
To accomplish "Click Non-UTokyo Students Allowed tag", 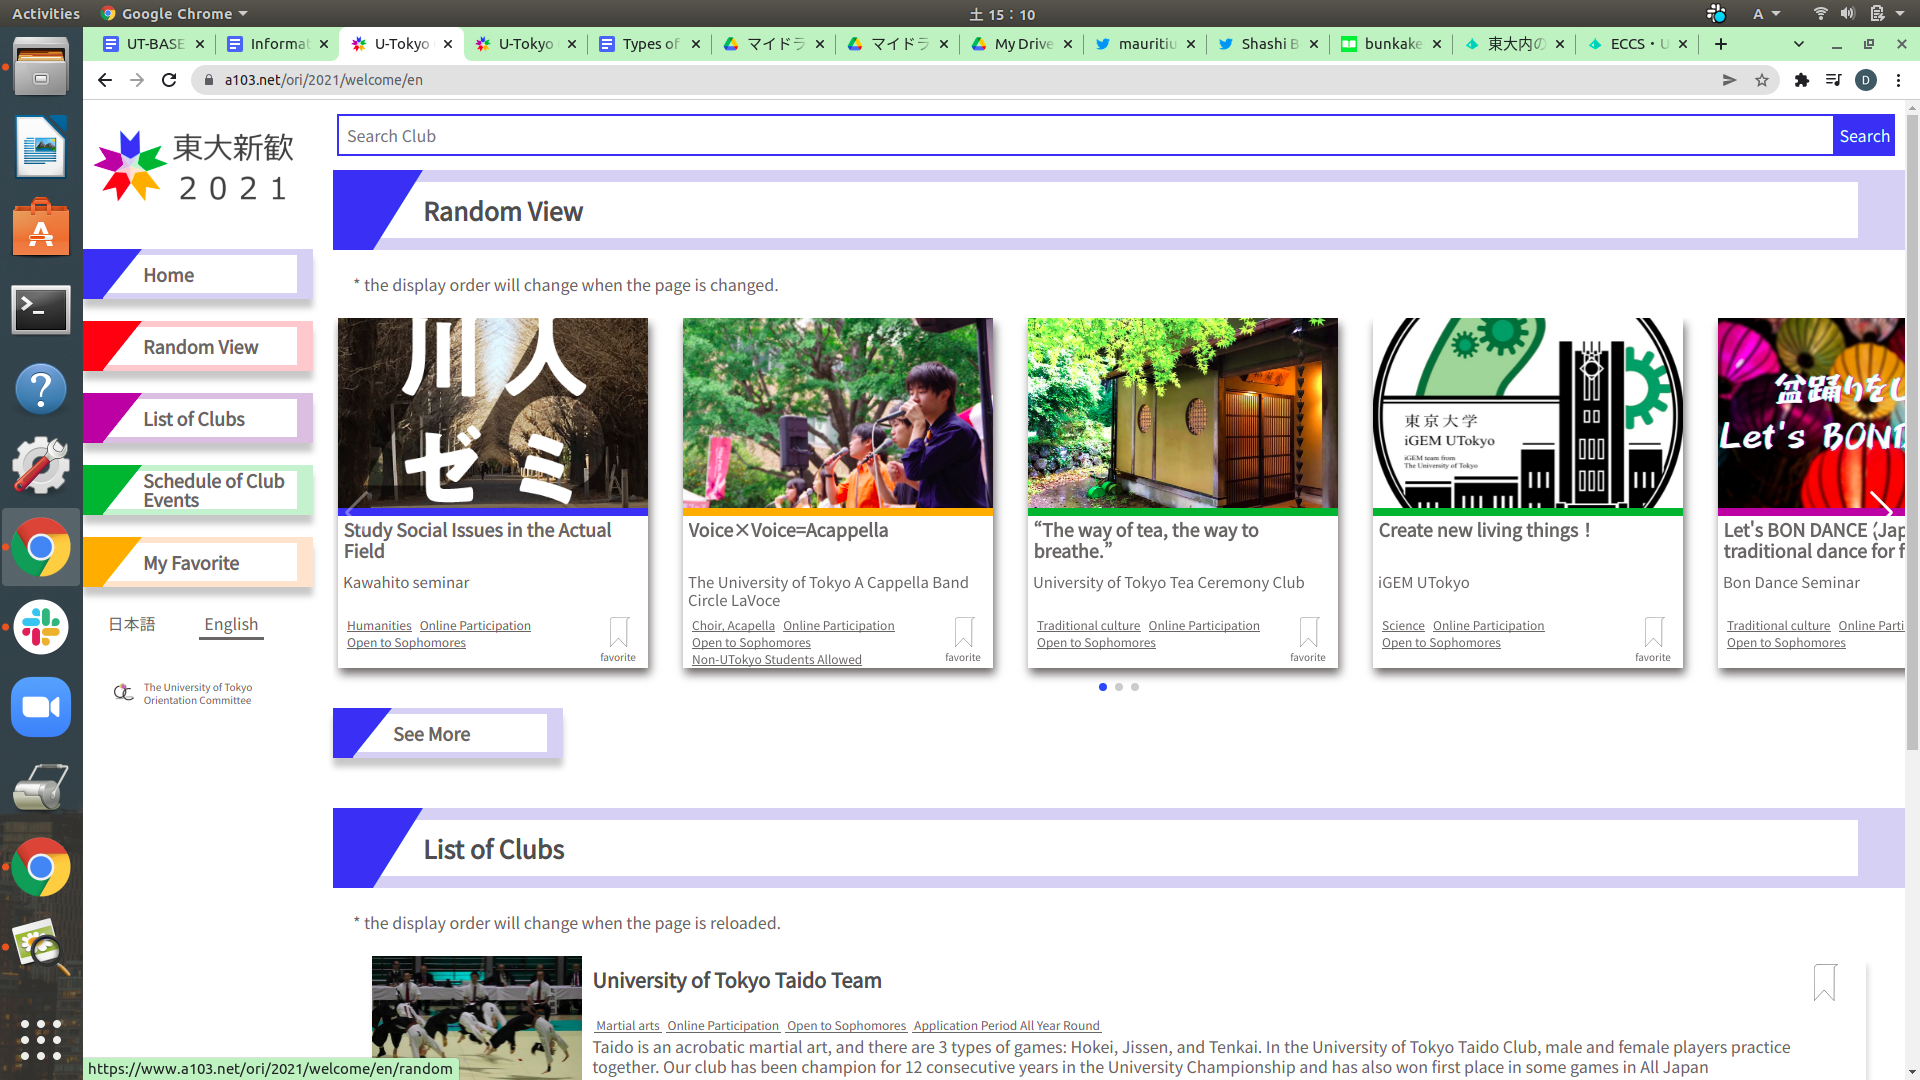I will click(x=776, y=660).
